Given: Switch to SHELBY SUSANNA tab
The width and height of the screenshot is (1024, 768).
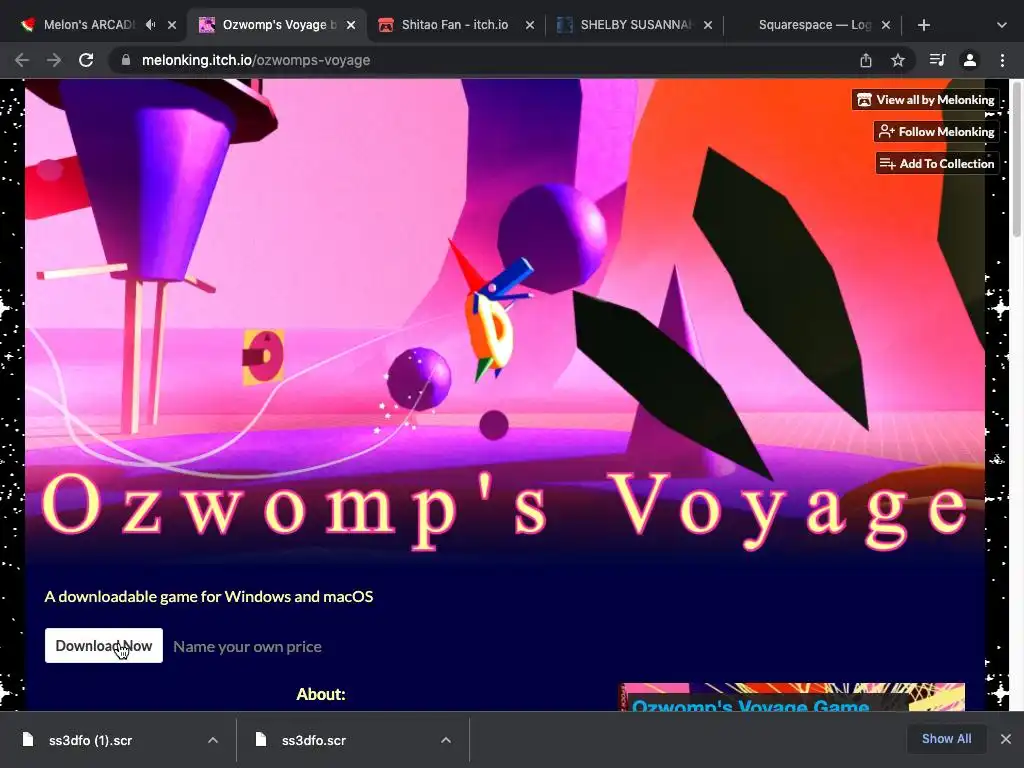Looking at the screenshot, I should [633, 25].
